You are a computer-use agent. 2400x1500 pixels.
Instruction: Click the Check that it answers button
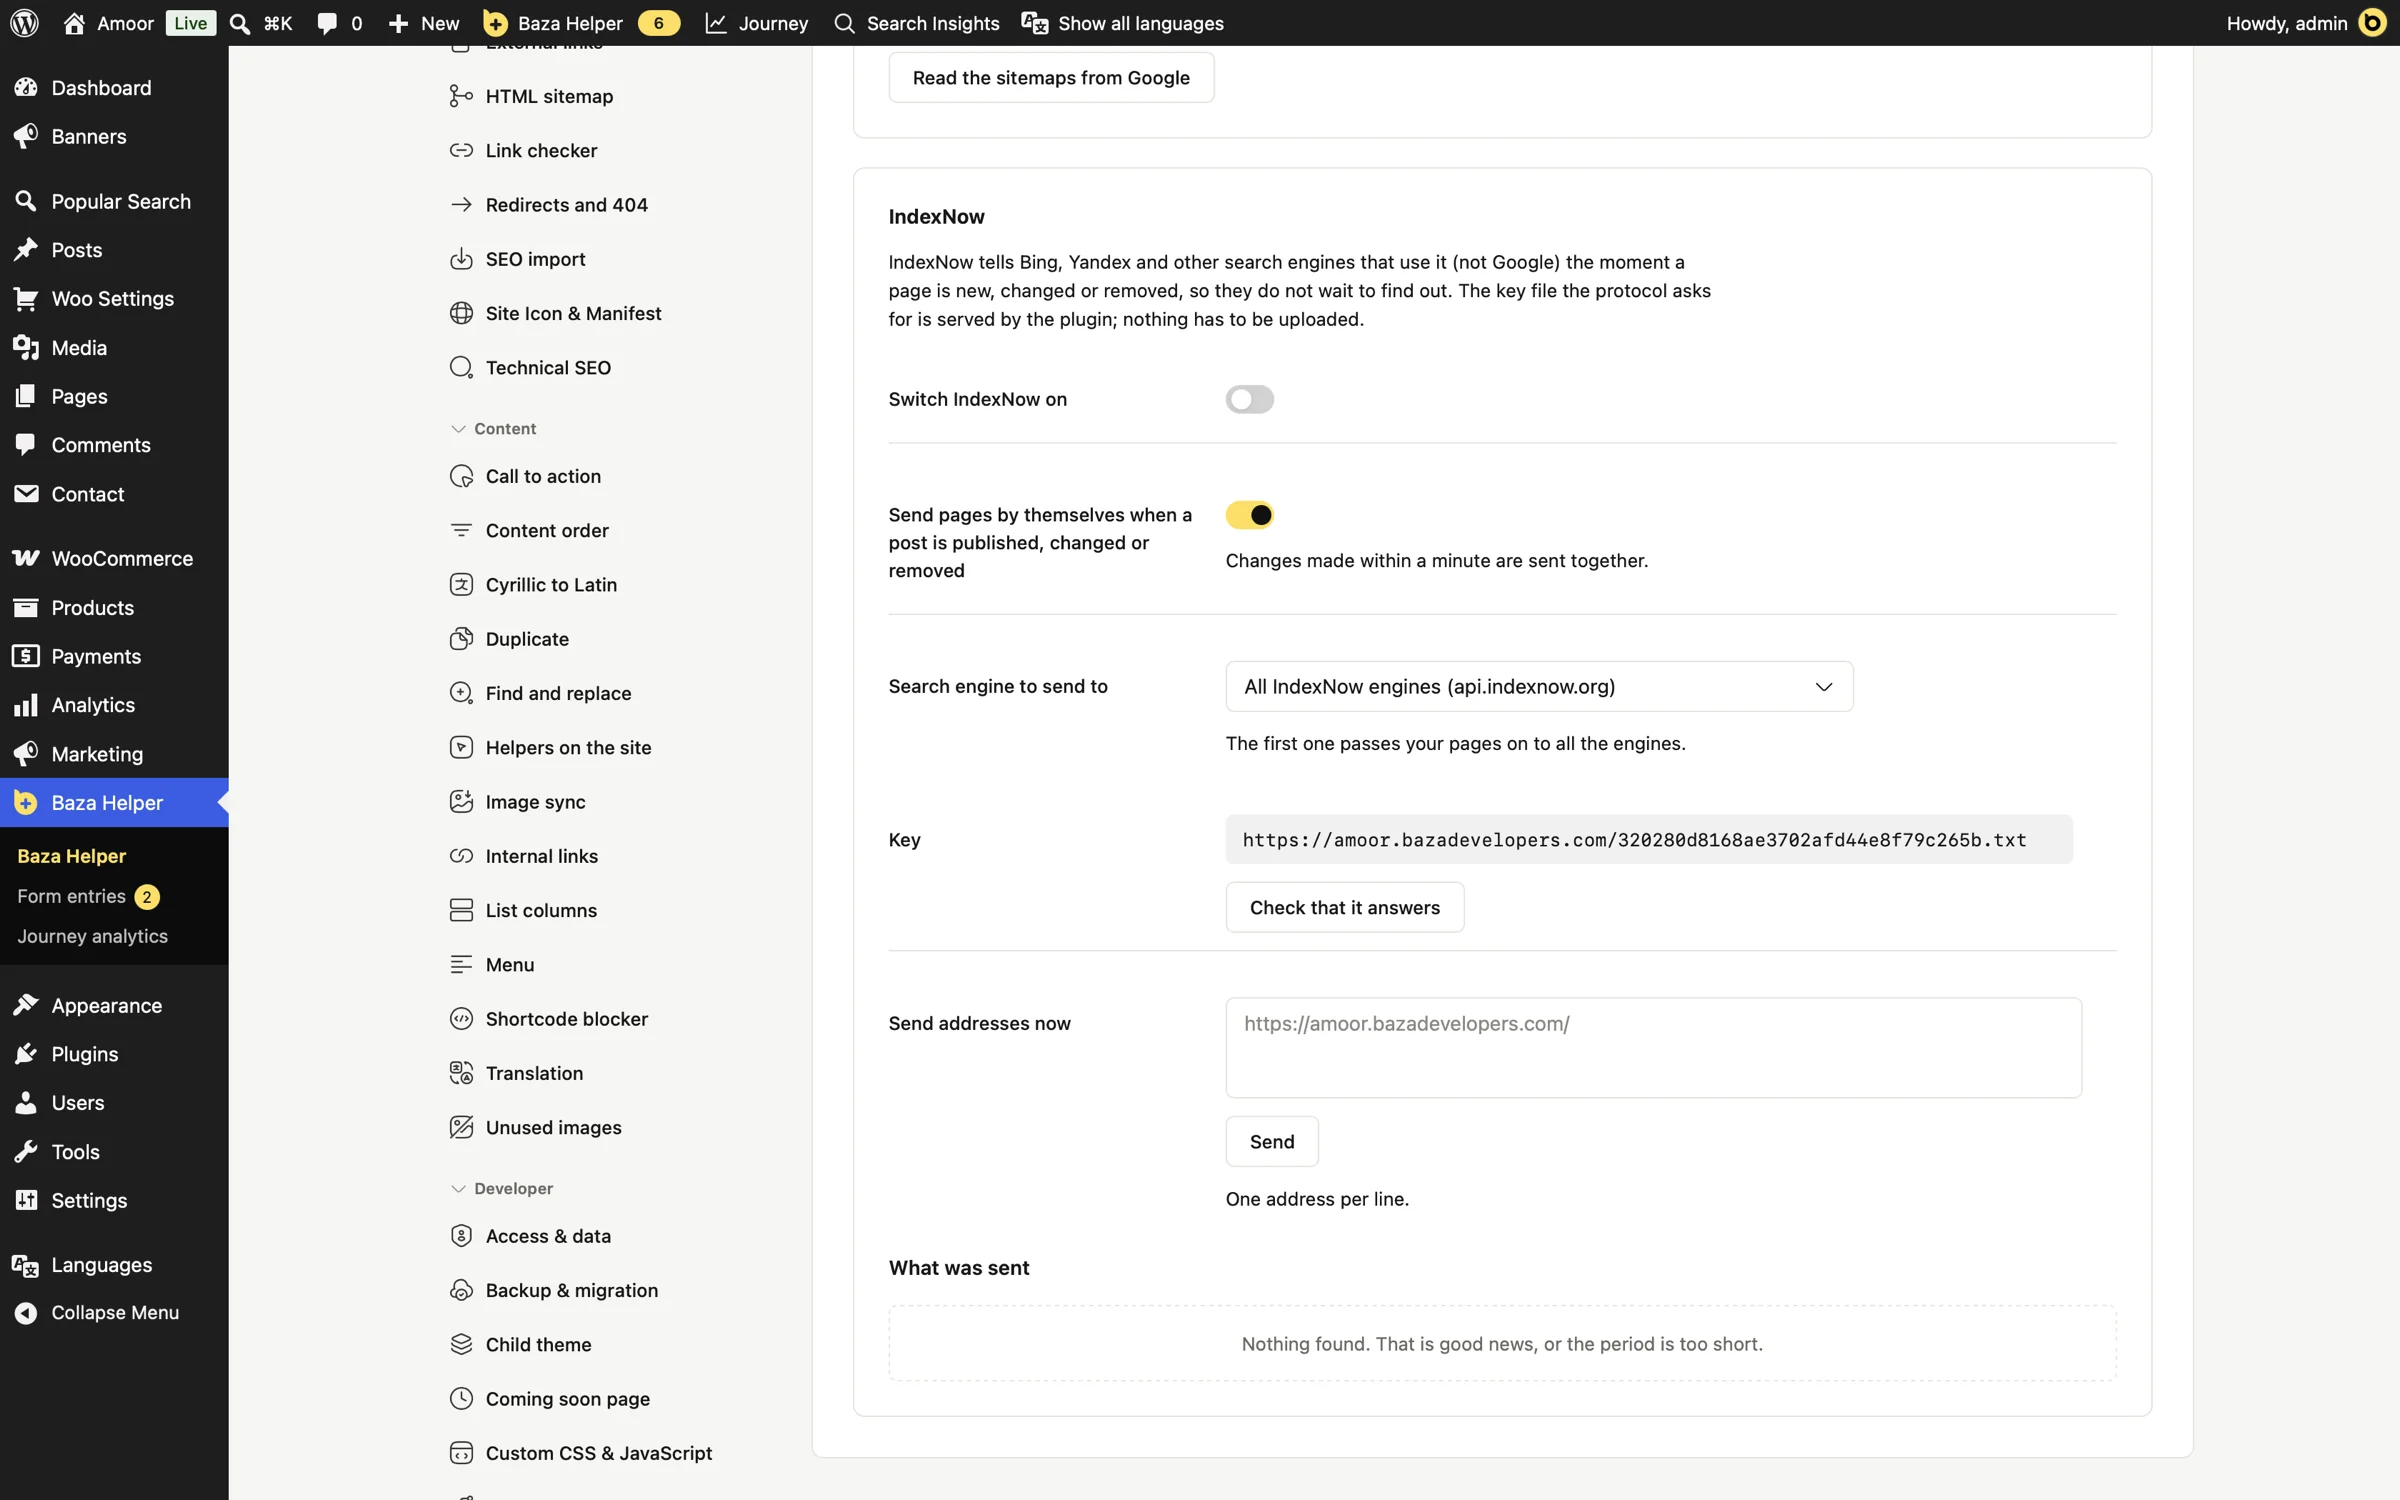[x=1344, y=907]
